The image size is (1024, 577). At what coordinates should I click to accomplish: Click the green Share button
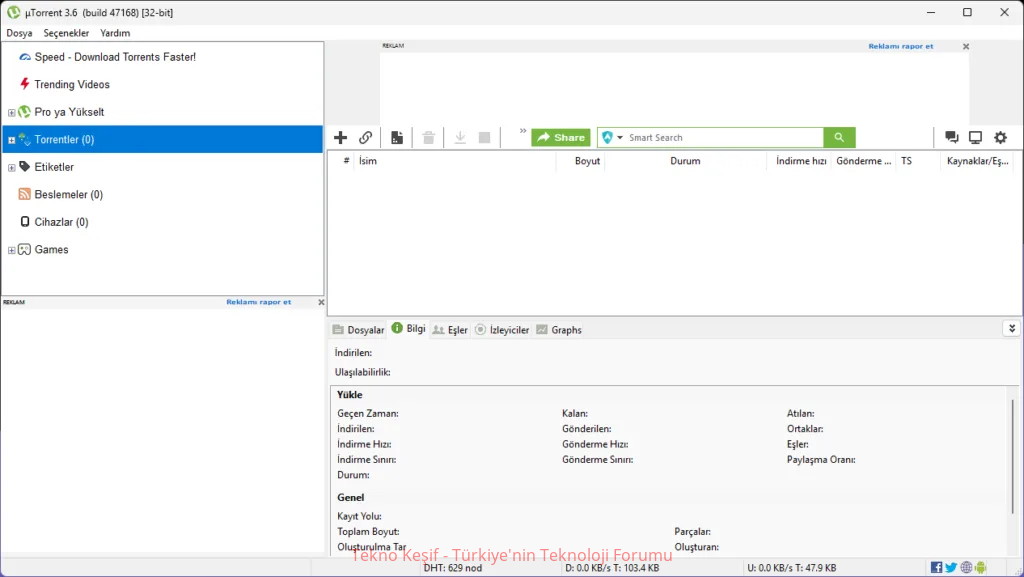(x=561, y=138)
